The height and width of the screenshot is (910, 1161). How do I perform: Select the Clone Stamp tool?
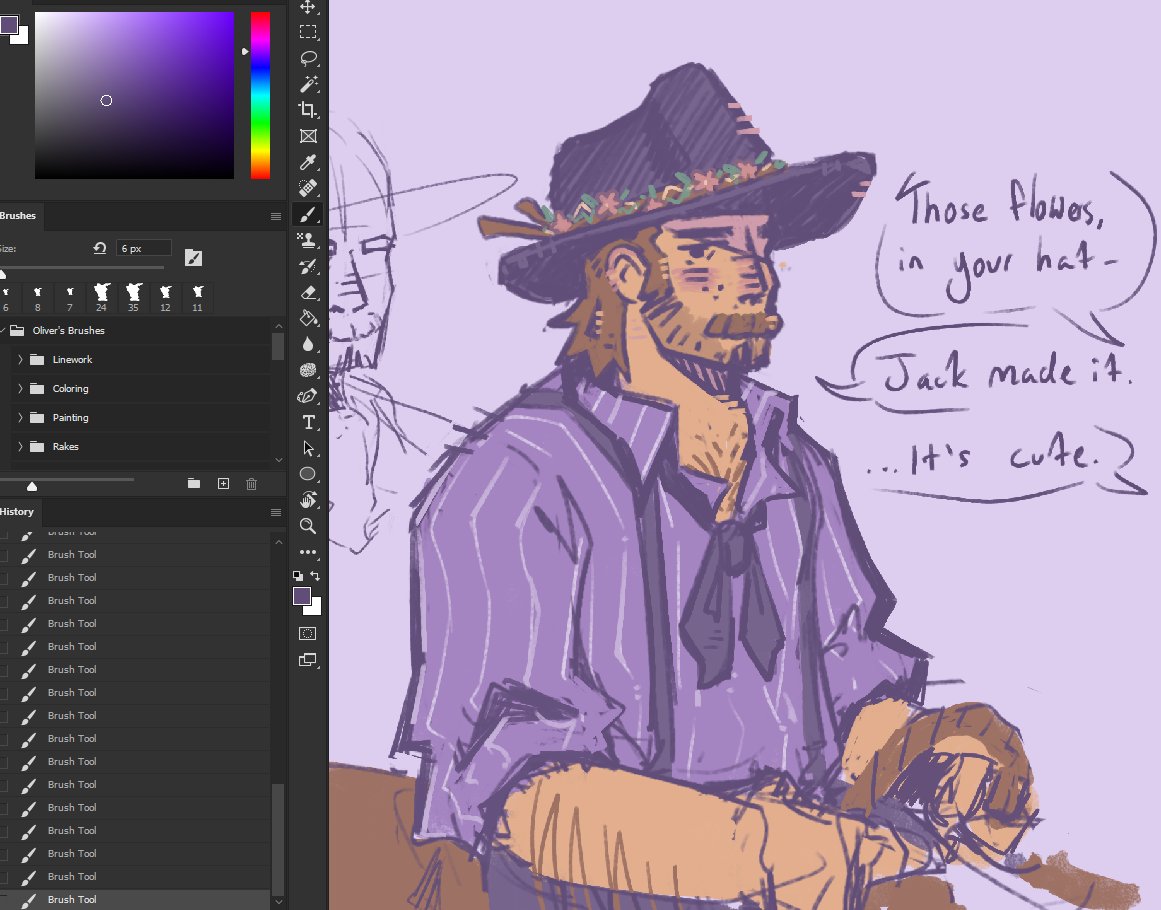point(309,239)
